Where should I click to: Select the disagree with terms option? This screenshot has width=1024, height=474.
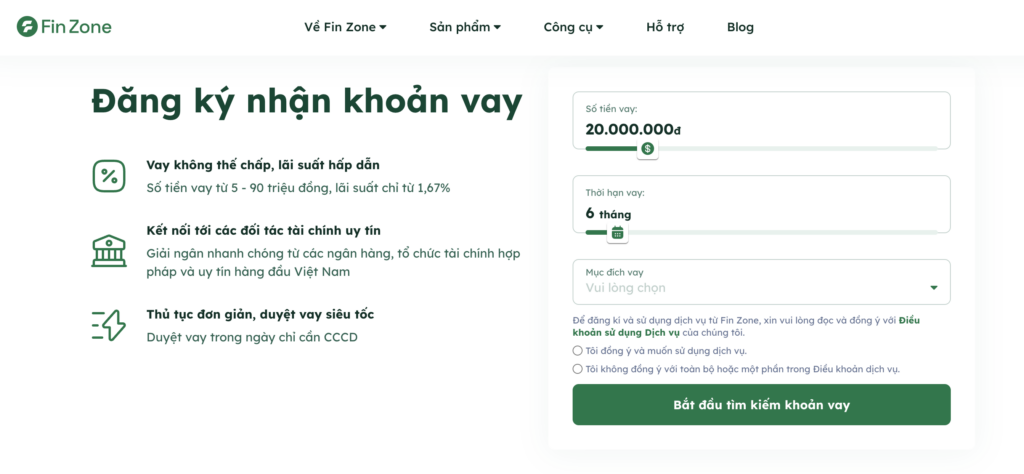point(578,369)
